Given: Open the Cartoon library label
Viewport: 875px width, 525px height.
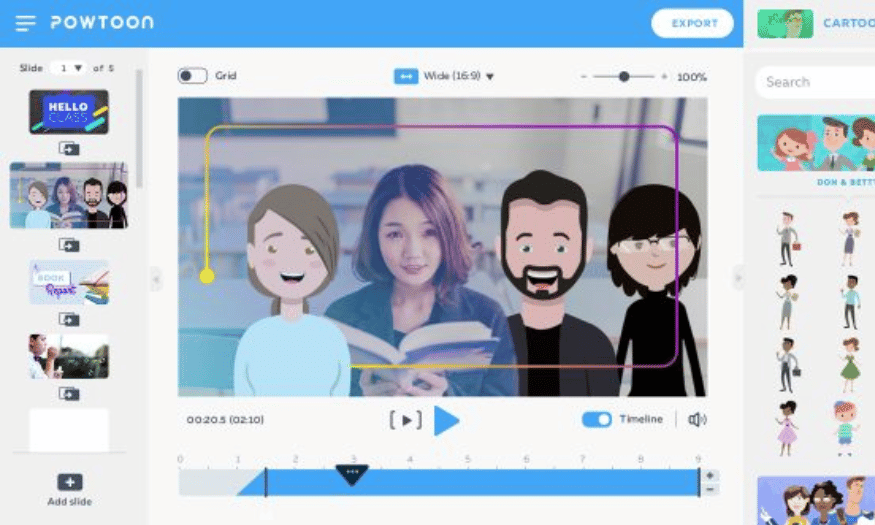Looking at the screenshot, I should 849,23.
